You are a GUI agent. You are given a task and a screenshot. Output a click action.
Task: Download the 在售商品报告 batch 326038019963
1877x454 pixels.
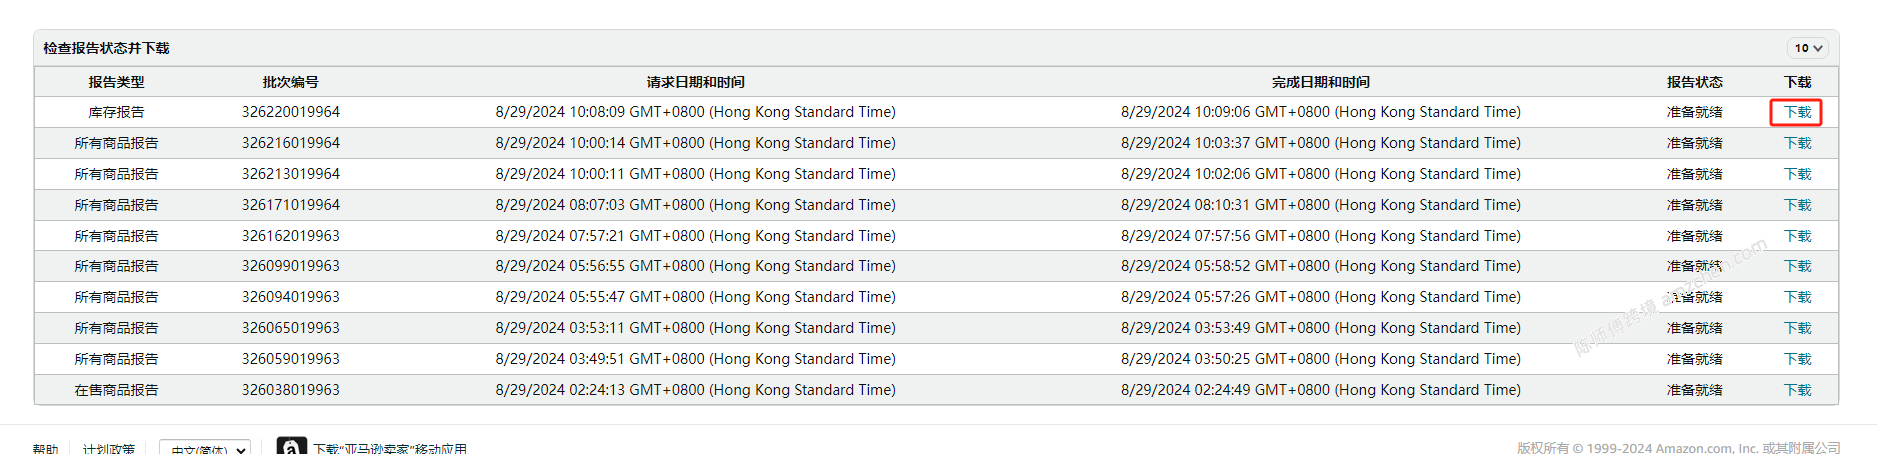click(1797, 390)
